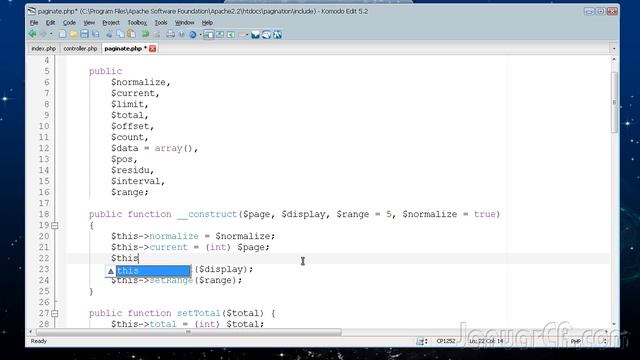
Task: Click the vertical scrollbar thumb
Action: click(614, 102)
